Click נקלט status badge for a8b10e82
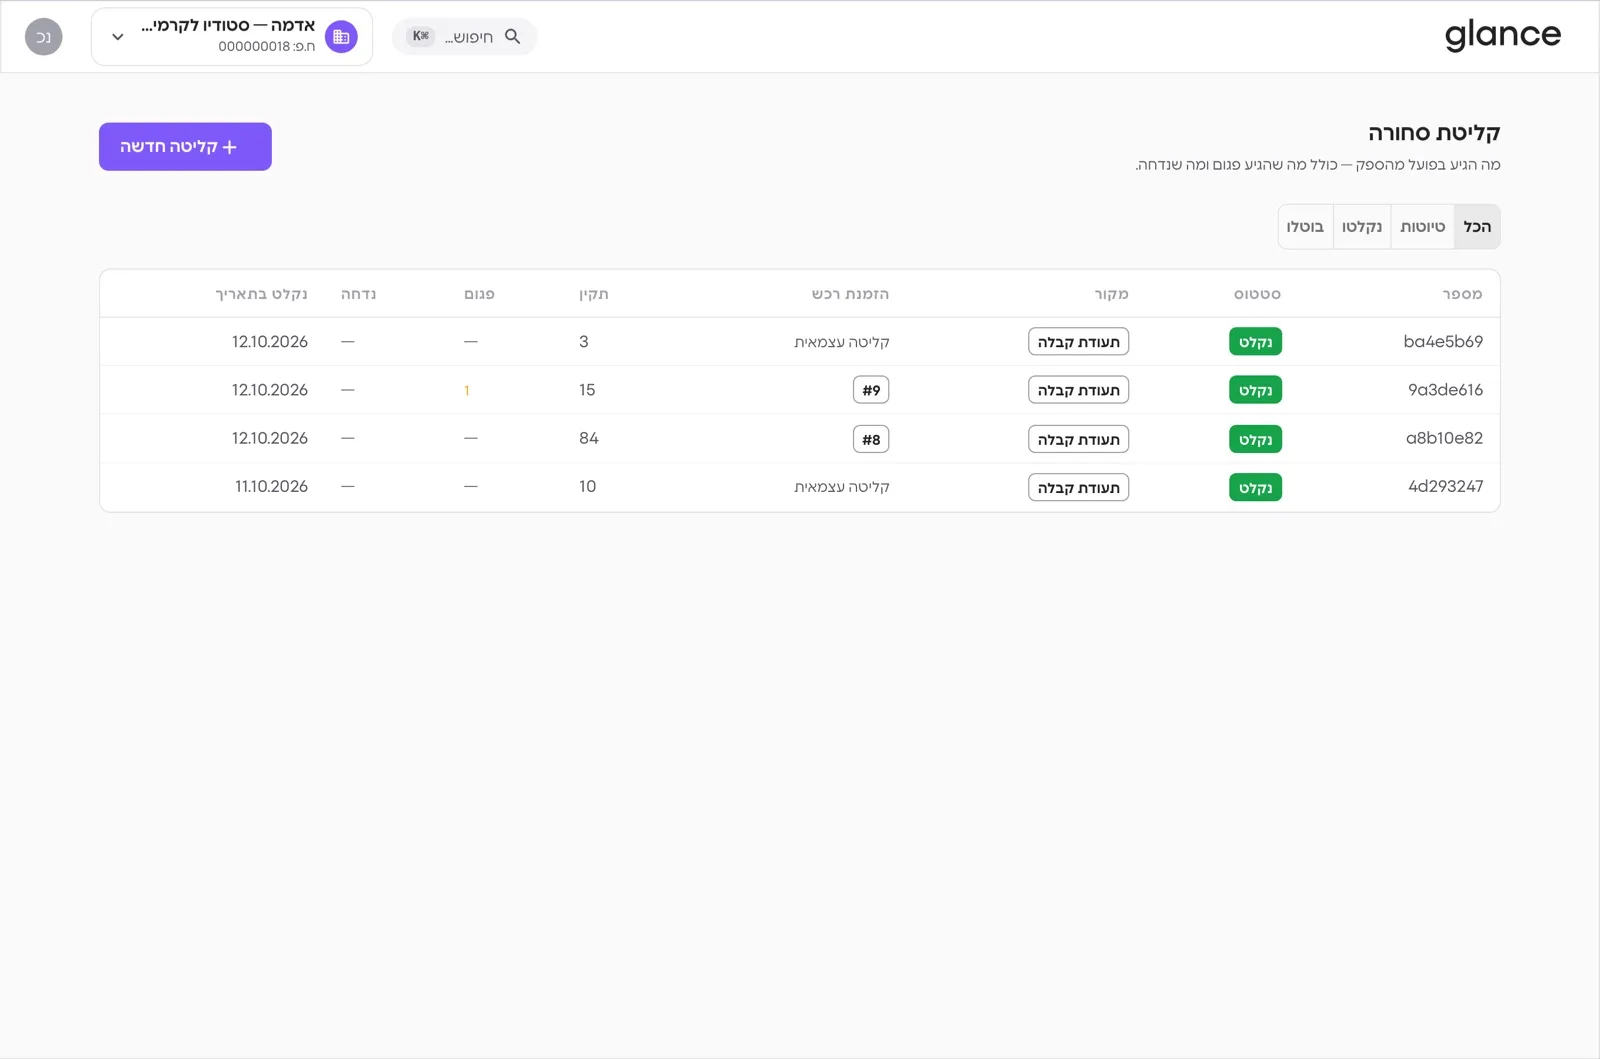The image size is (1600, 1059). click(x=1255, y=439)
